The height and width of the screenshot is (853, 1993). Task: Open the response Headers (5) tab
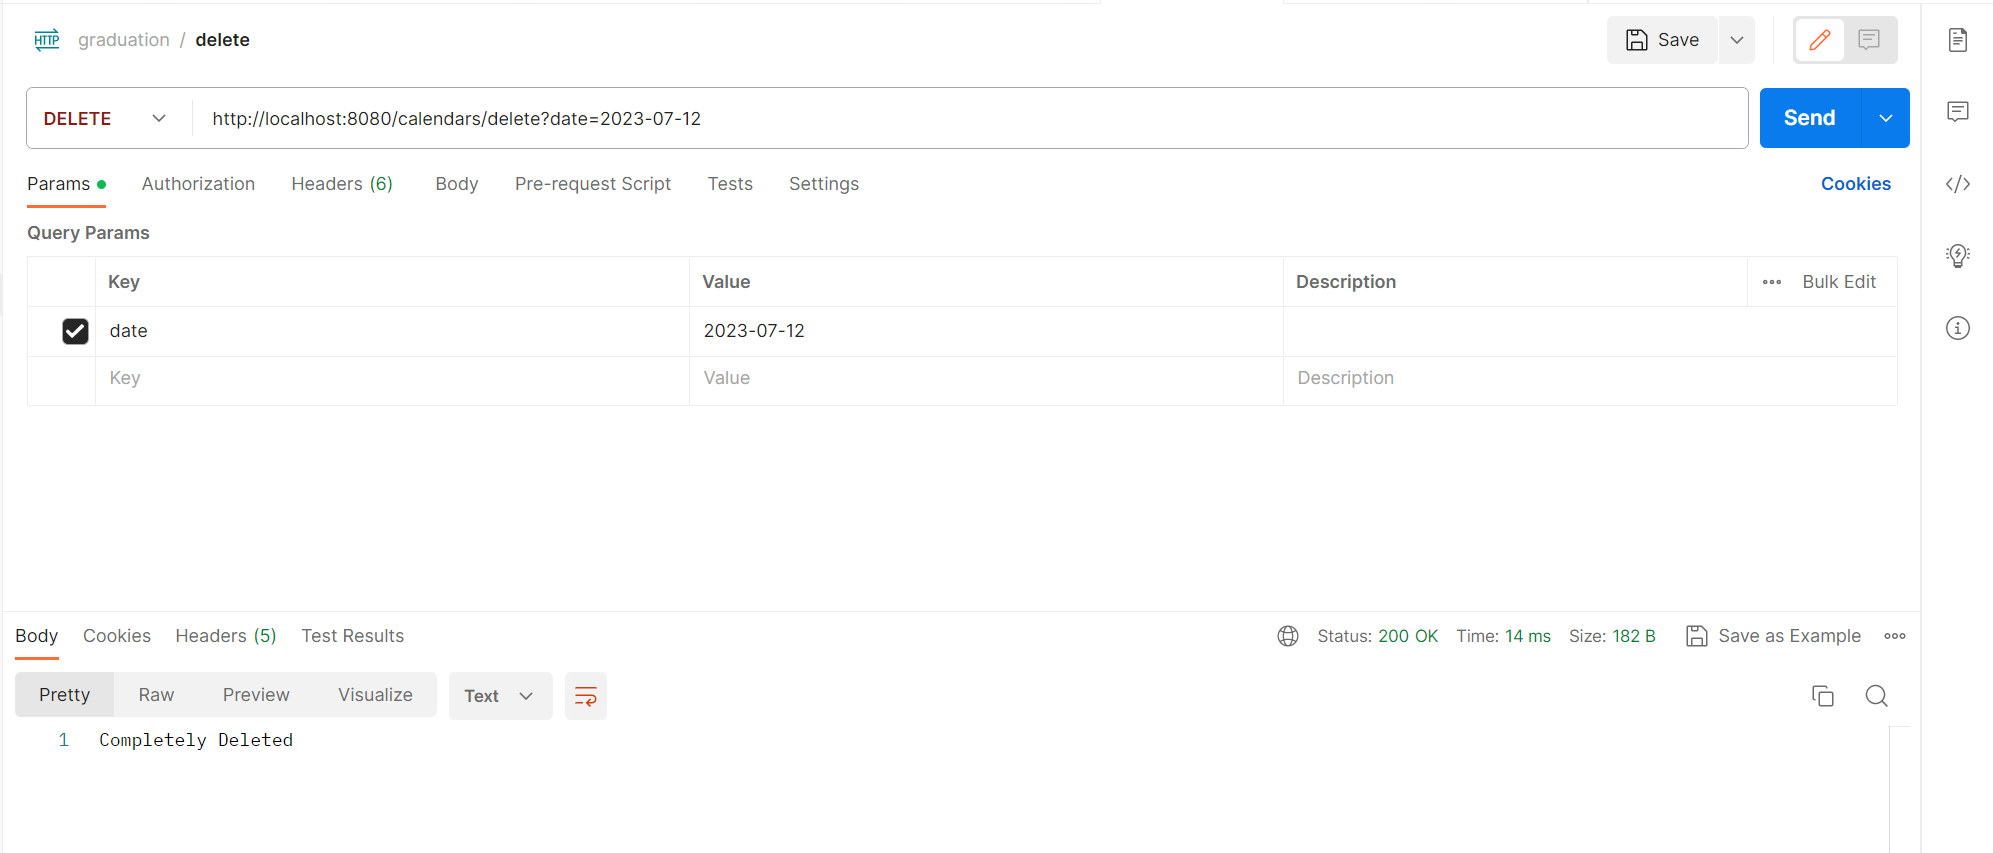pos(226,636)
